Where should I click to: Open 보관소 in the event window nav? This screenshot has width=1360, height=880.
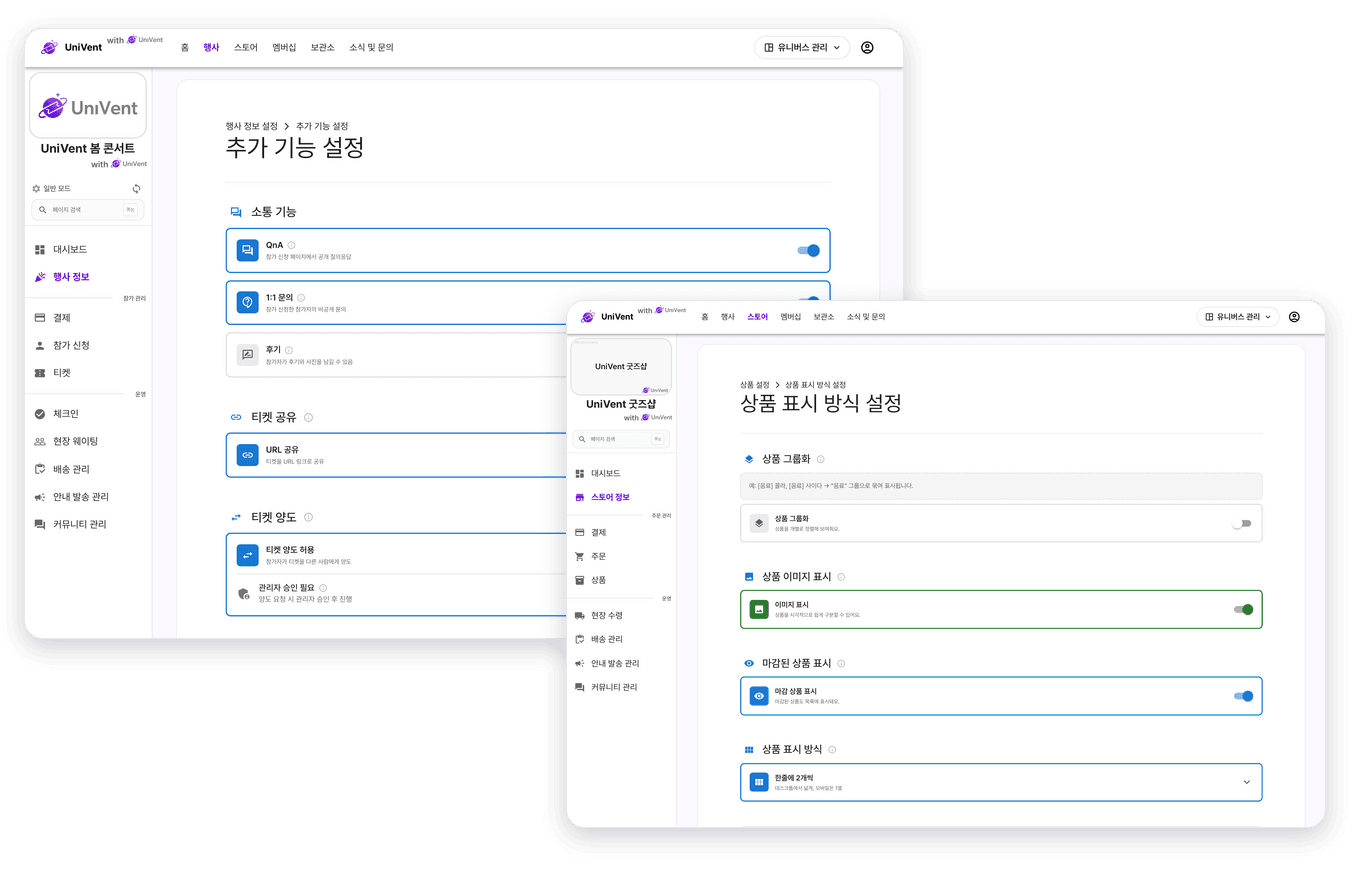pos(322,47)
